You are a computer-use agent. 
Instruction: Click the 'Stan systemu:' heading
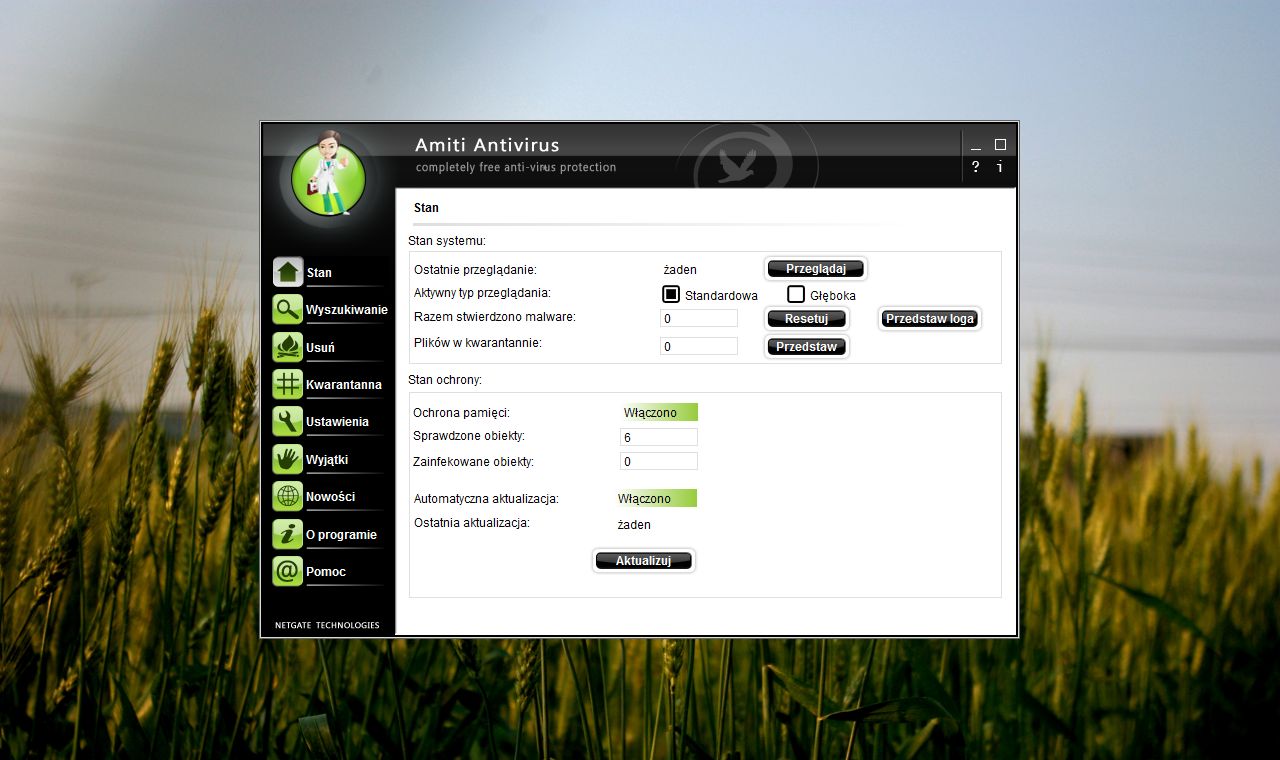tap(447, 241)
